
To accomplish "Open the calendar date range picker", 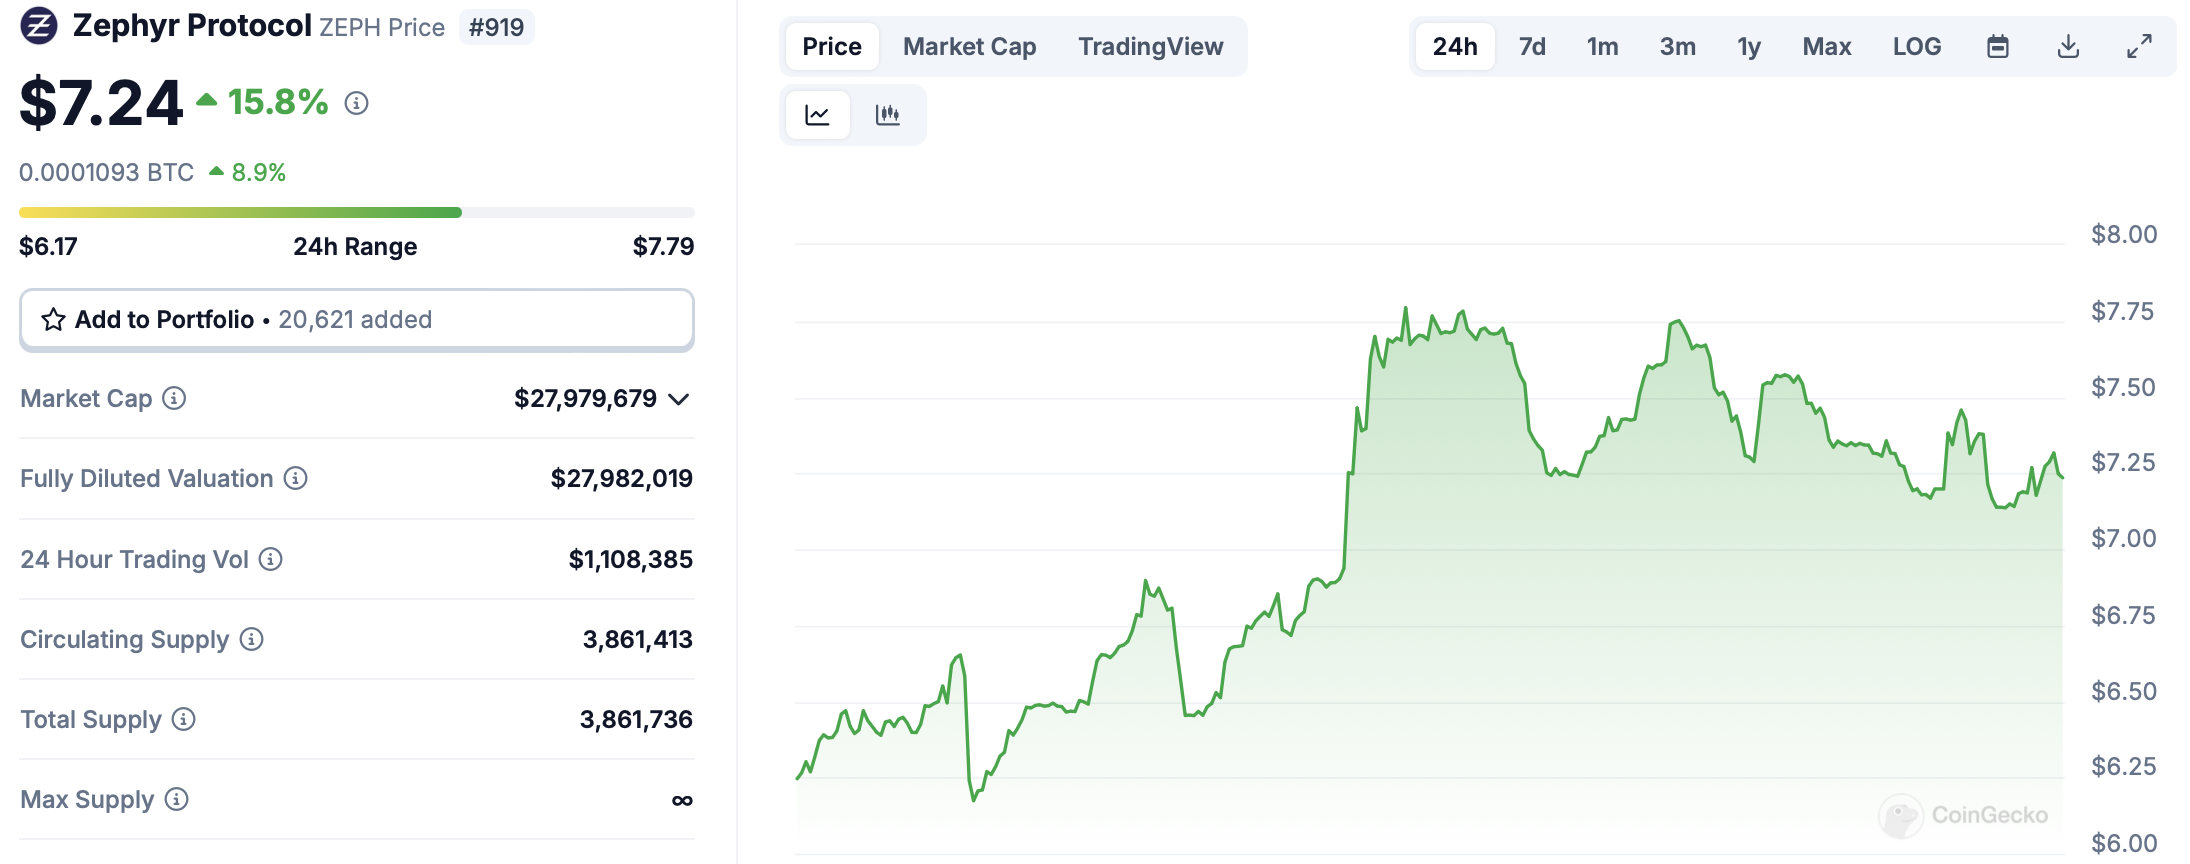I will [1997, 47].
